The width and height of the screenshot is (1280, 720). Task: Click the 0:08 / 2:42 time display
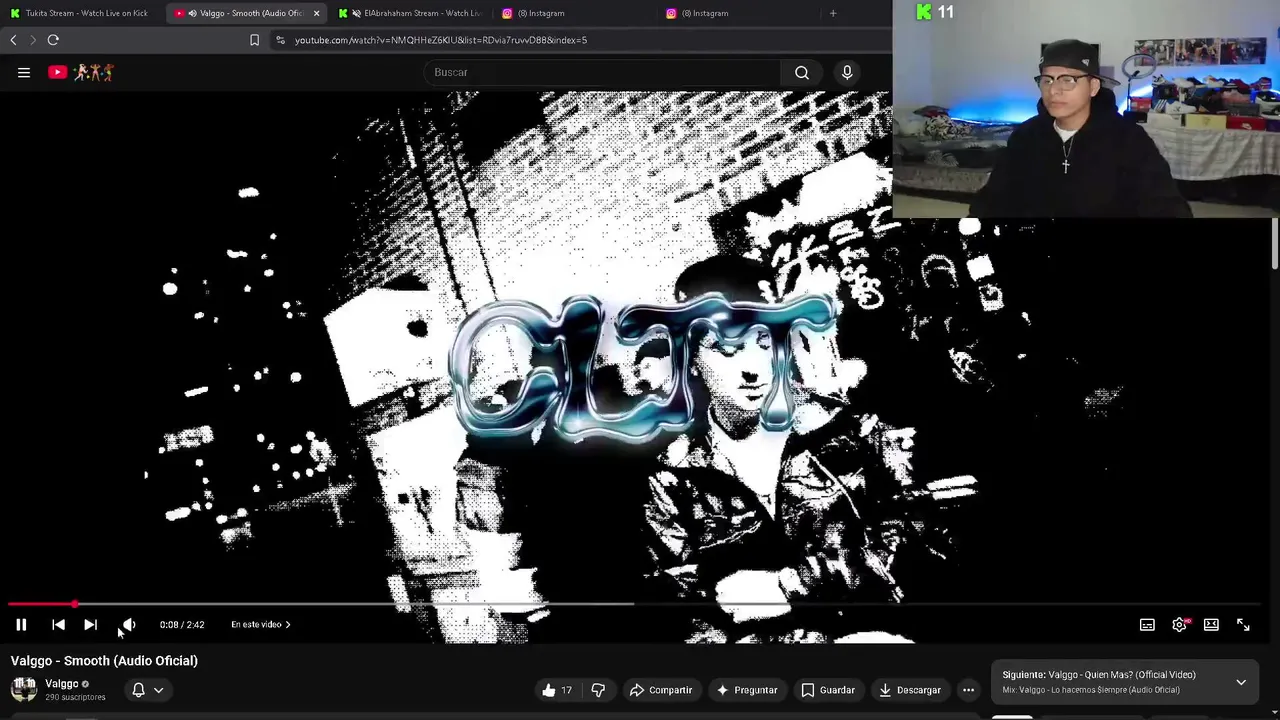[x=182, y=625]
